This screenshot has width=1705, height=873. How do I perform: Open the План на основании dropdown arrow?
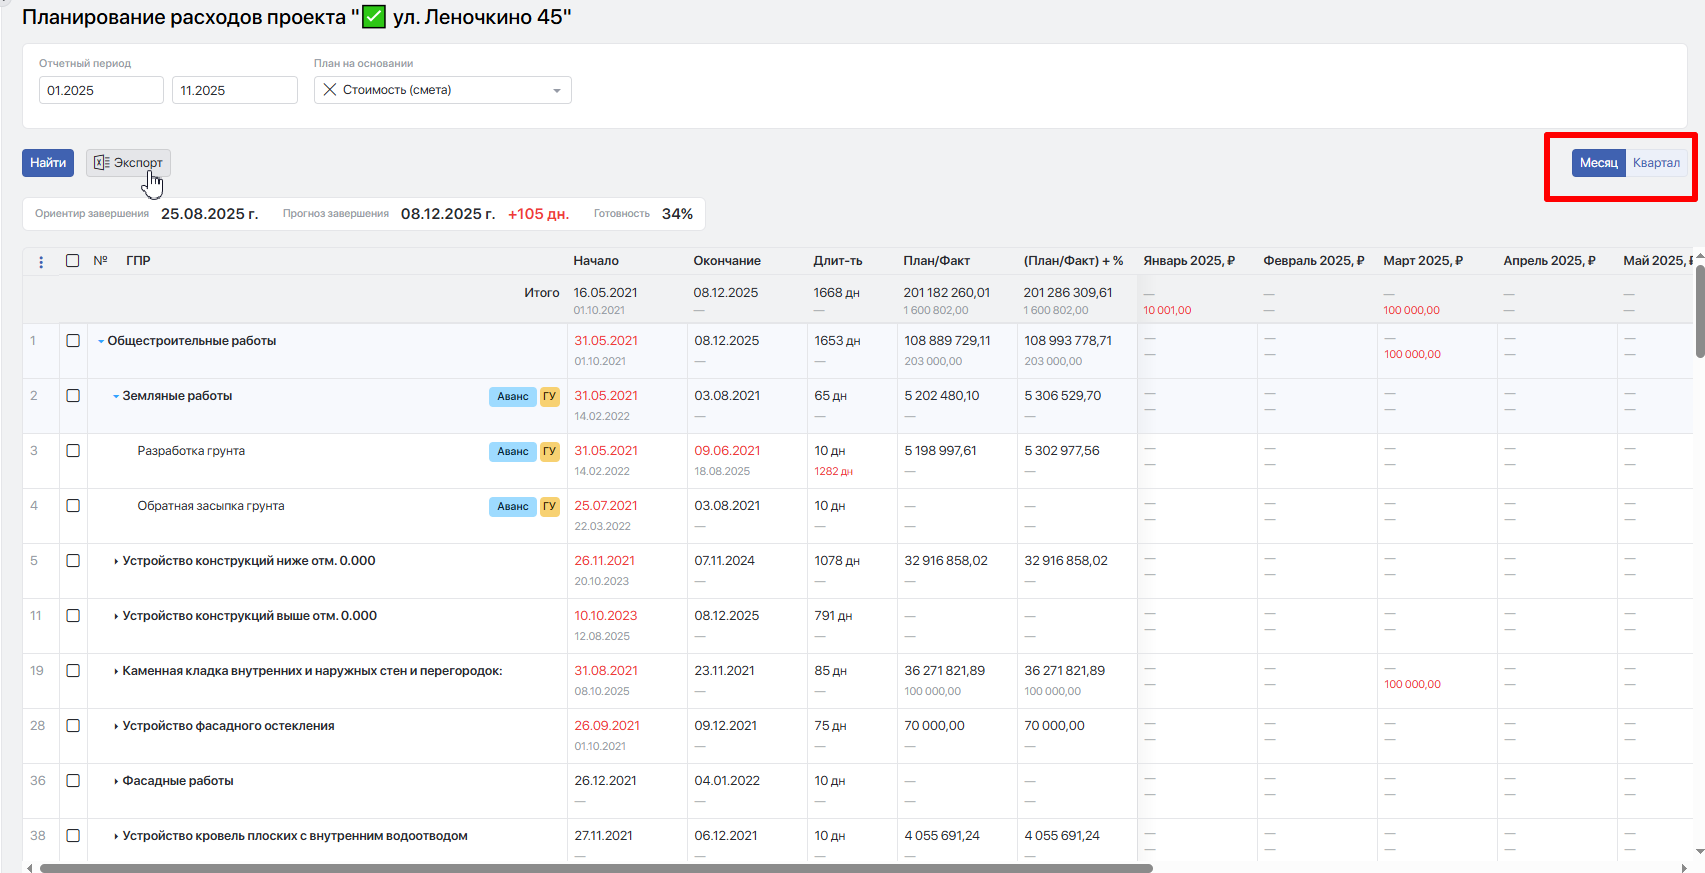(x=557, y=91)
